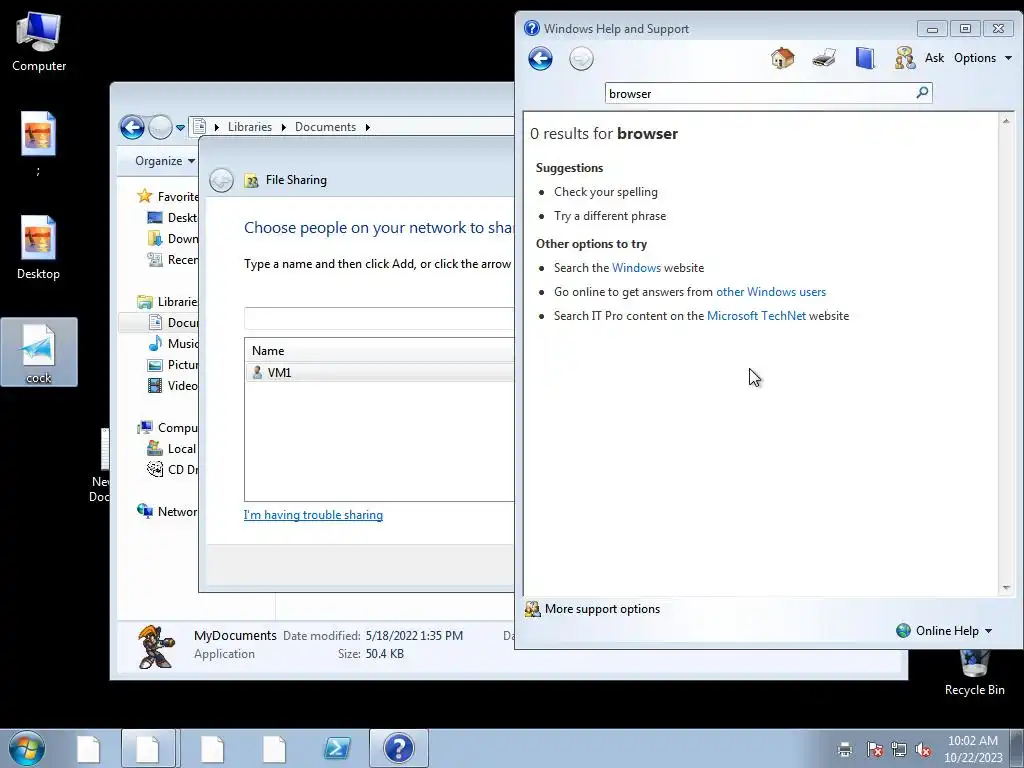Open the Windows website link
This screenshot has width=1024, height=768.
pos(636,268)
